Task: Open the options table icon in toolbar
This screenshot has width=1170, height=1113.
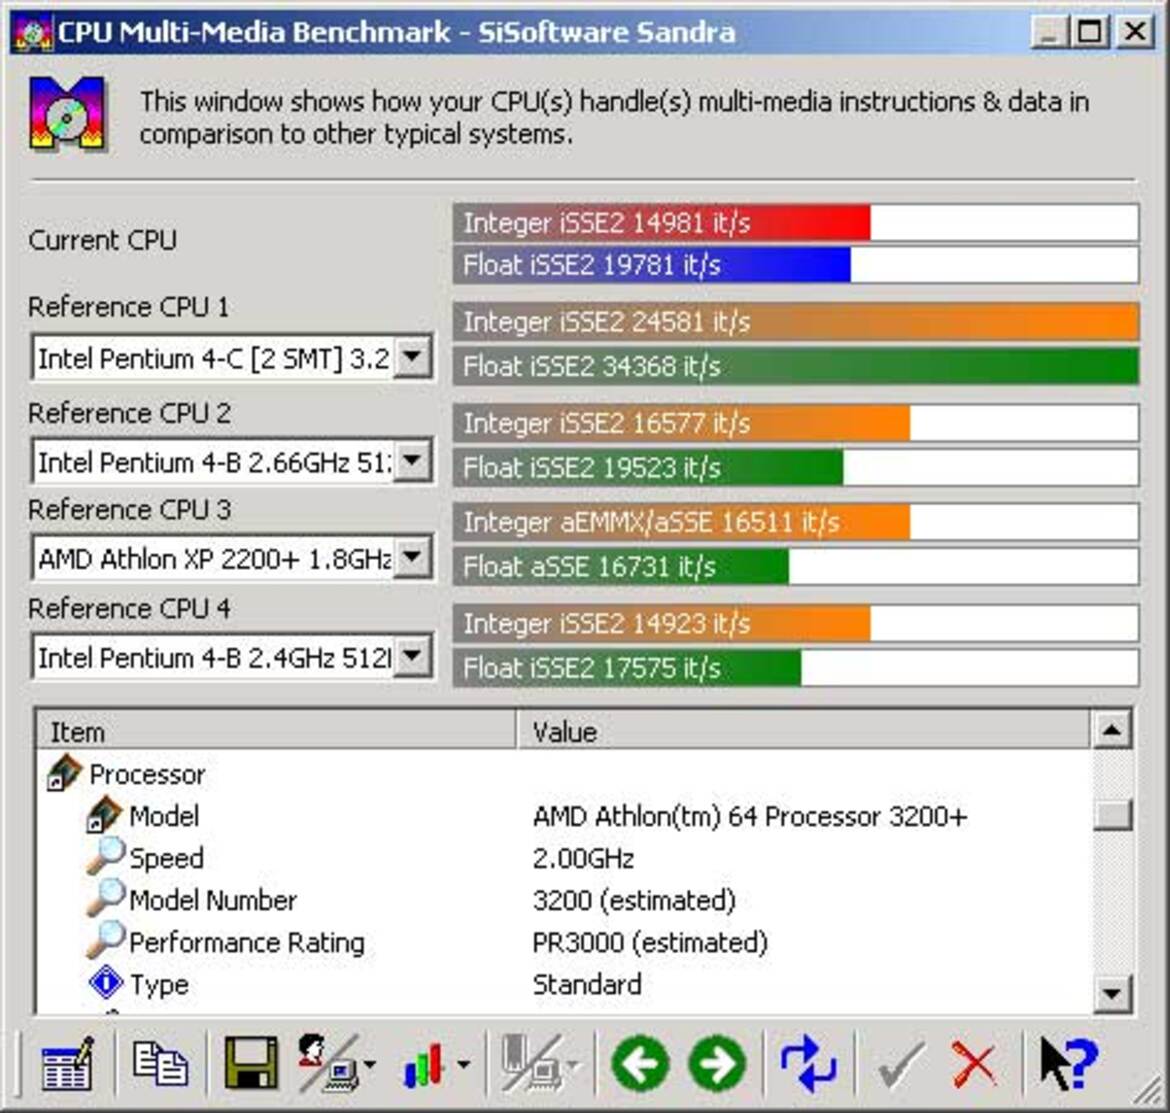Action: [67, 1065]
